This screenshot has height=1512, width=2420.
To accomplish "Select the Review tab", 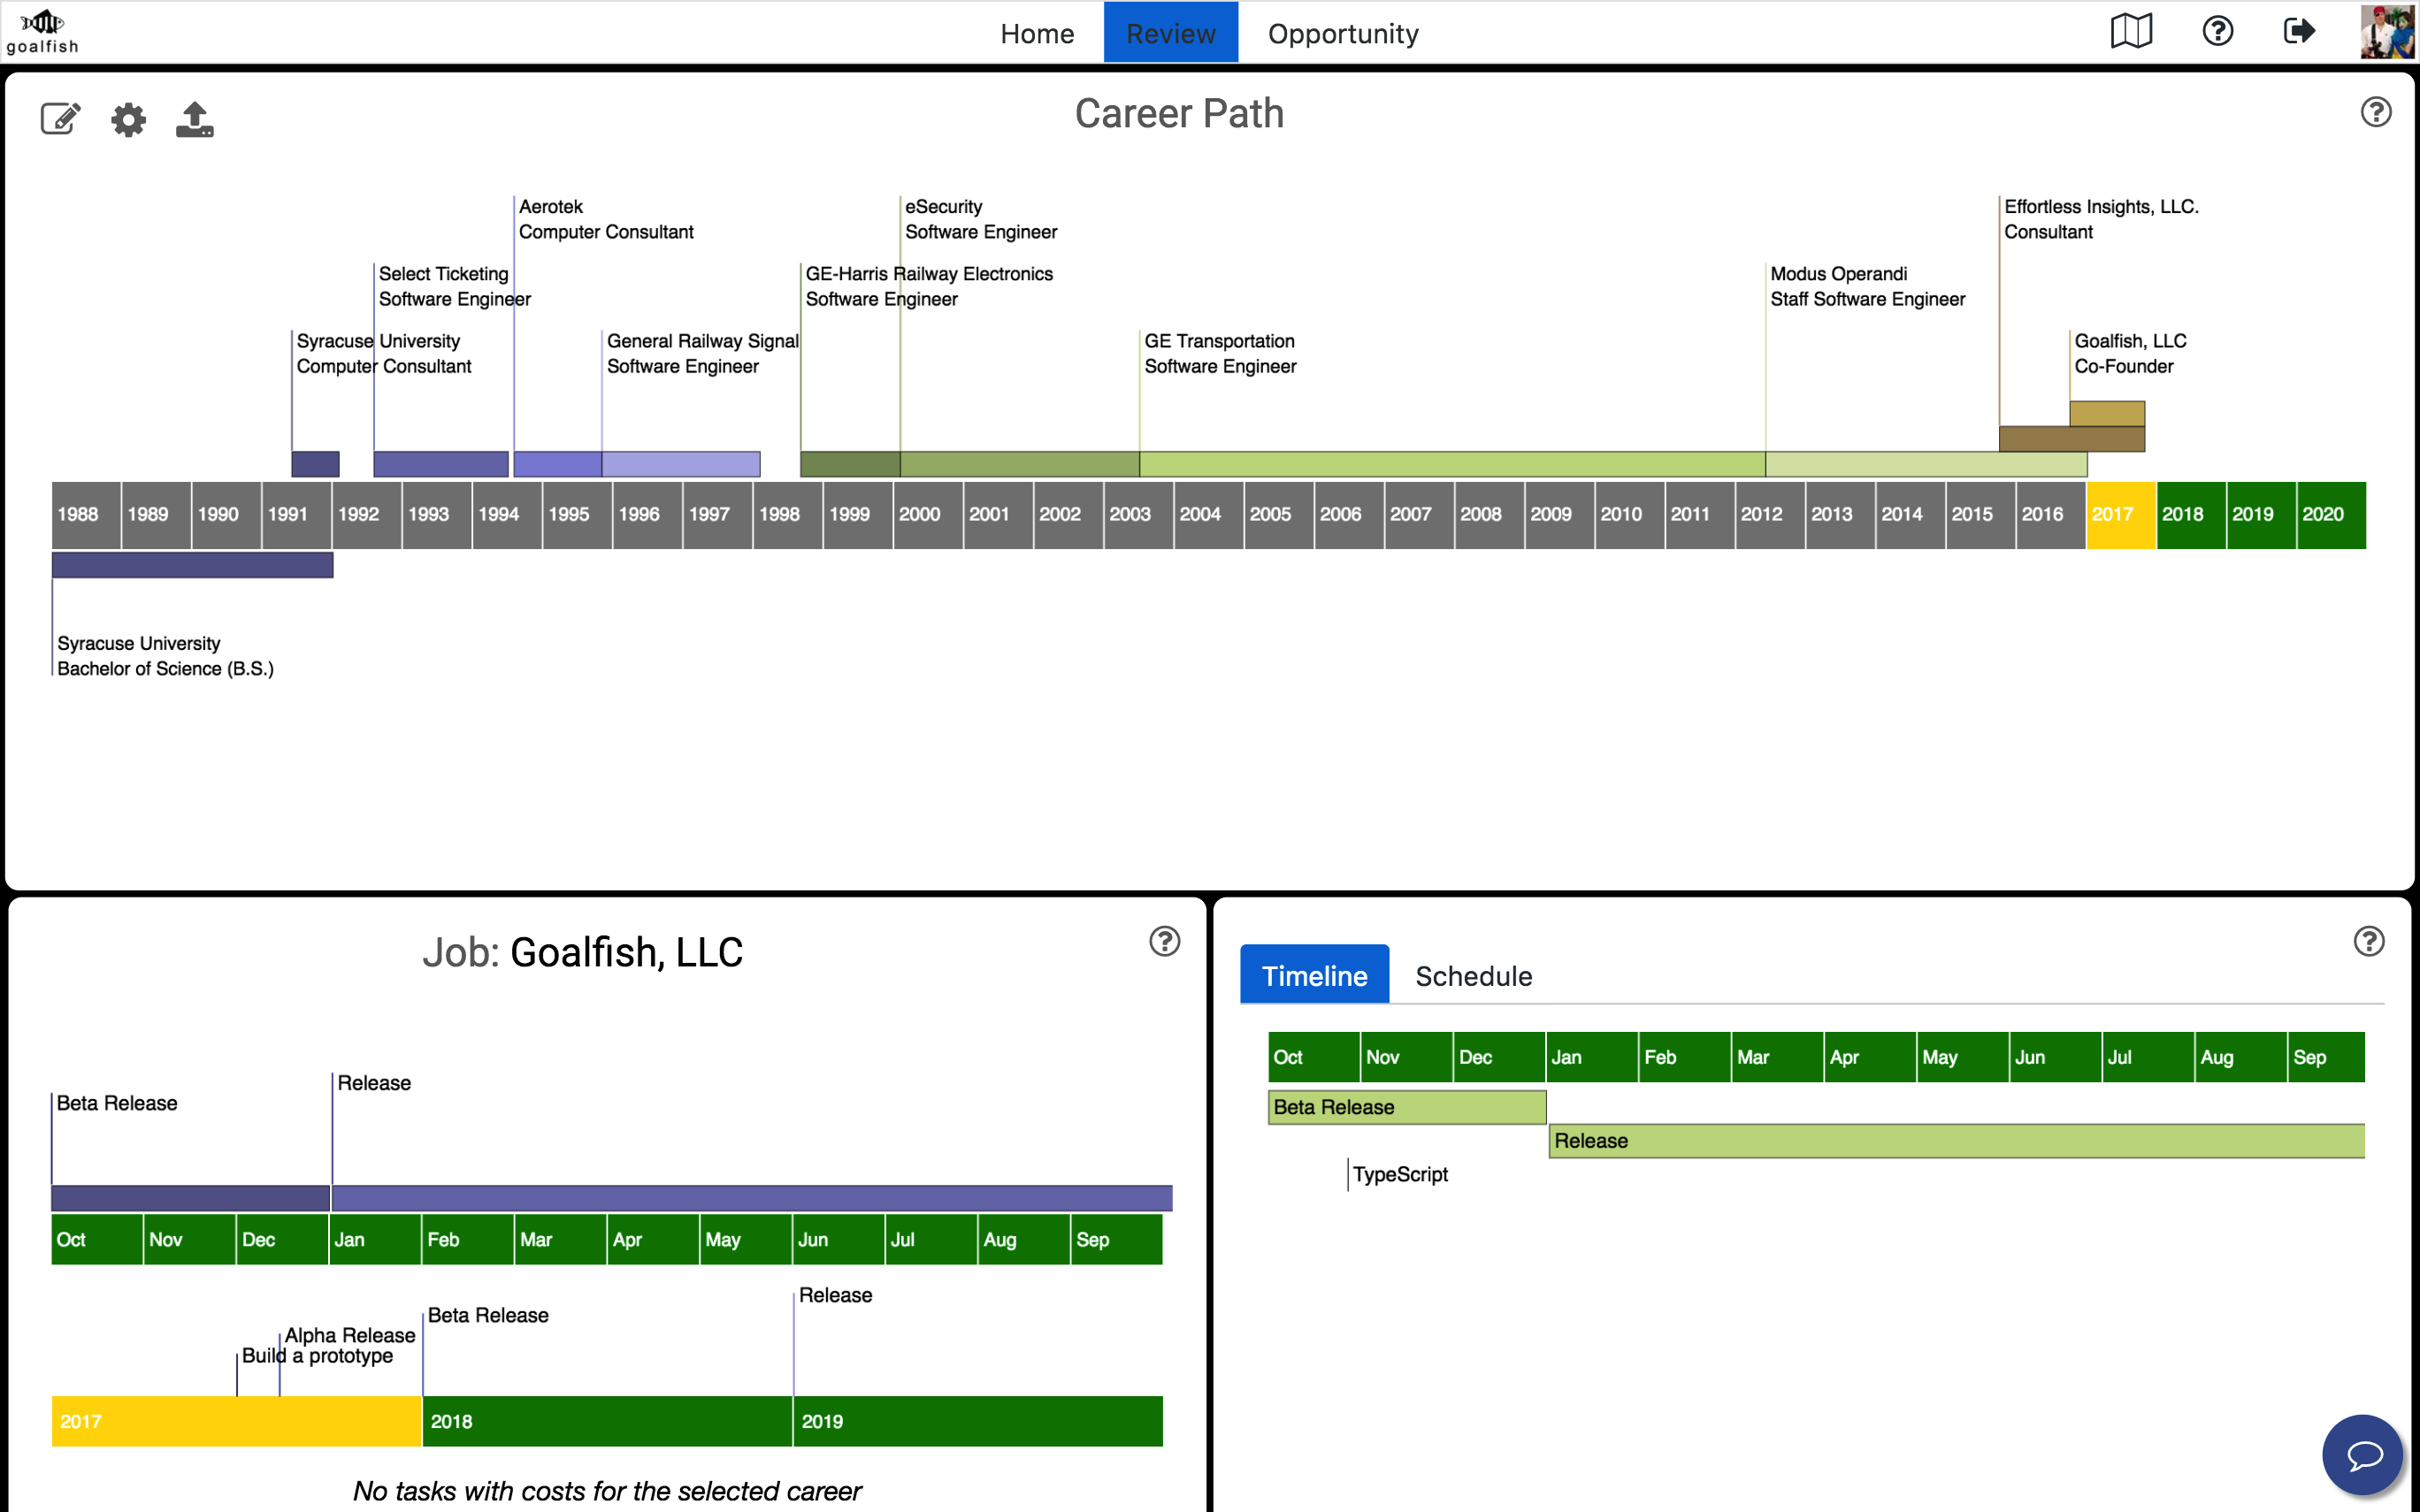I will (1171, 33).
